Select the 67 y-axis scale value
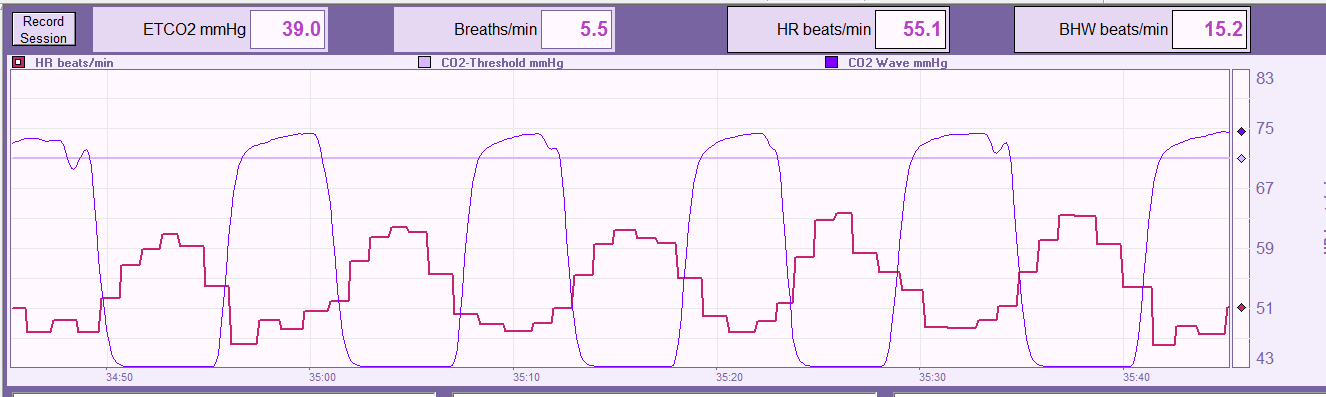The image size is (1326, 397). click(x=1264, y=188)
